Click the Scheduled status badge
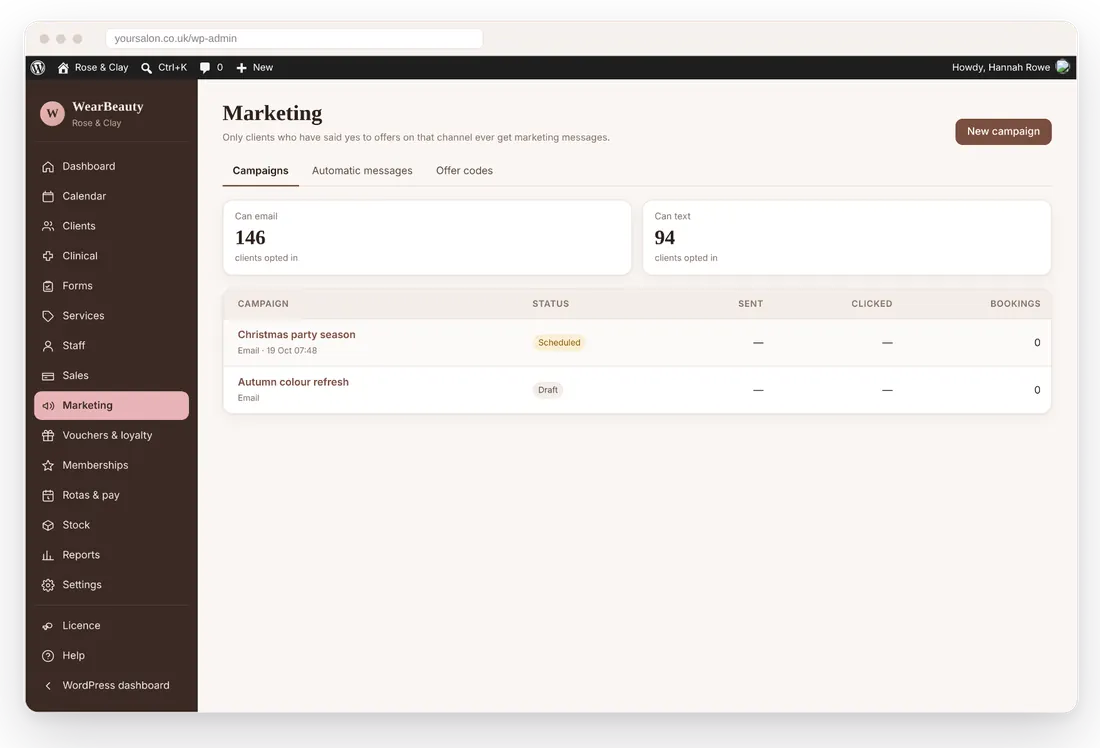The height and width of the screenshot is (748, 1100). [x=559, y=342]
